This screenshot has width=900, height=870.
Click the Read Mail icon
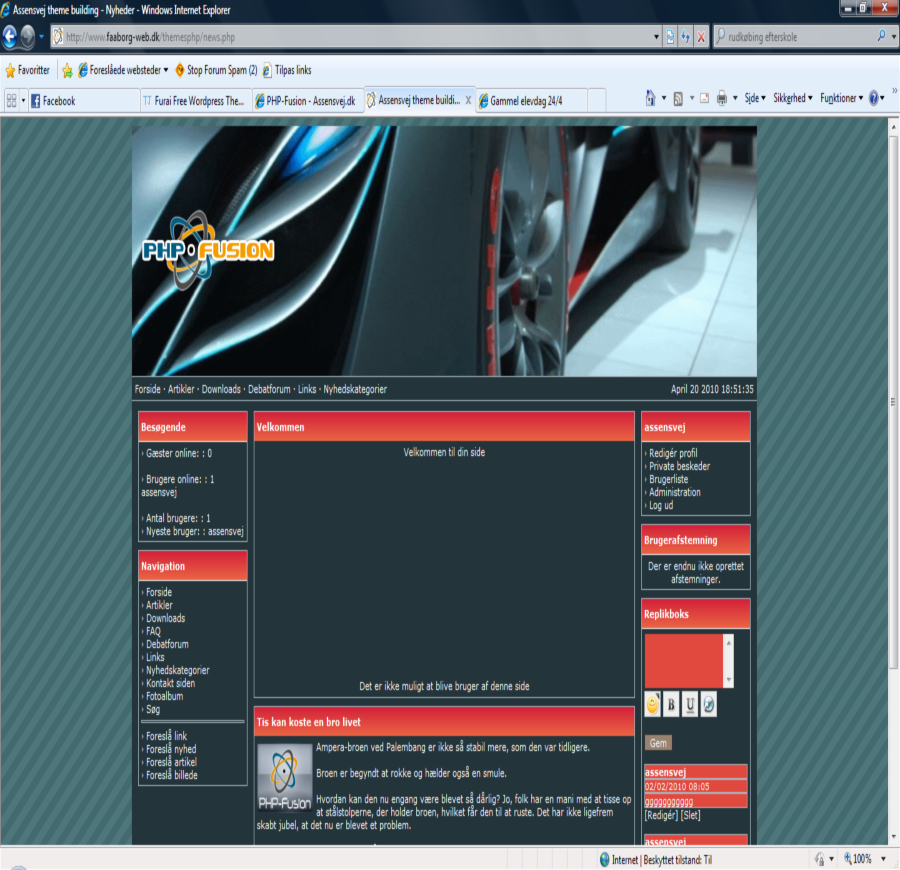pyautogui.click(x=704, y=99)
